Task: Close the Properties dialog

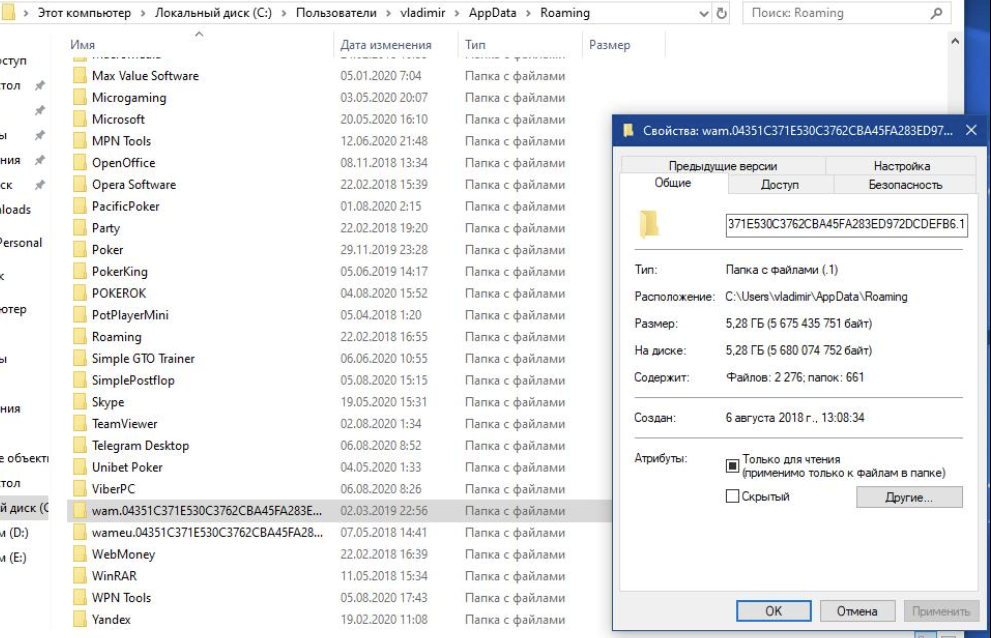Action: tap(971, 131)
